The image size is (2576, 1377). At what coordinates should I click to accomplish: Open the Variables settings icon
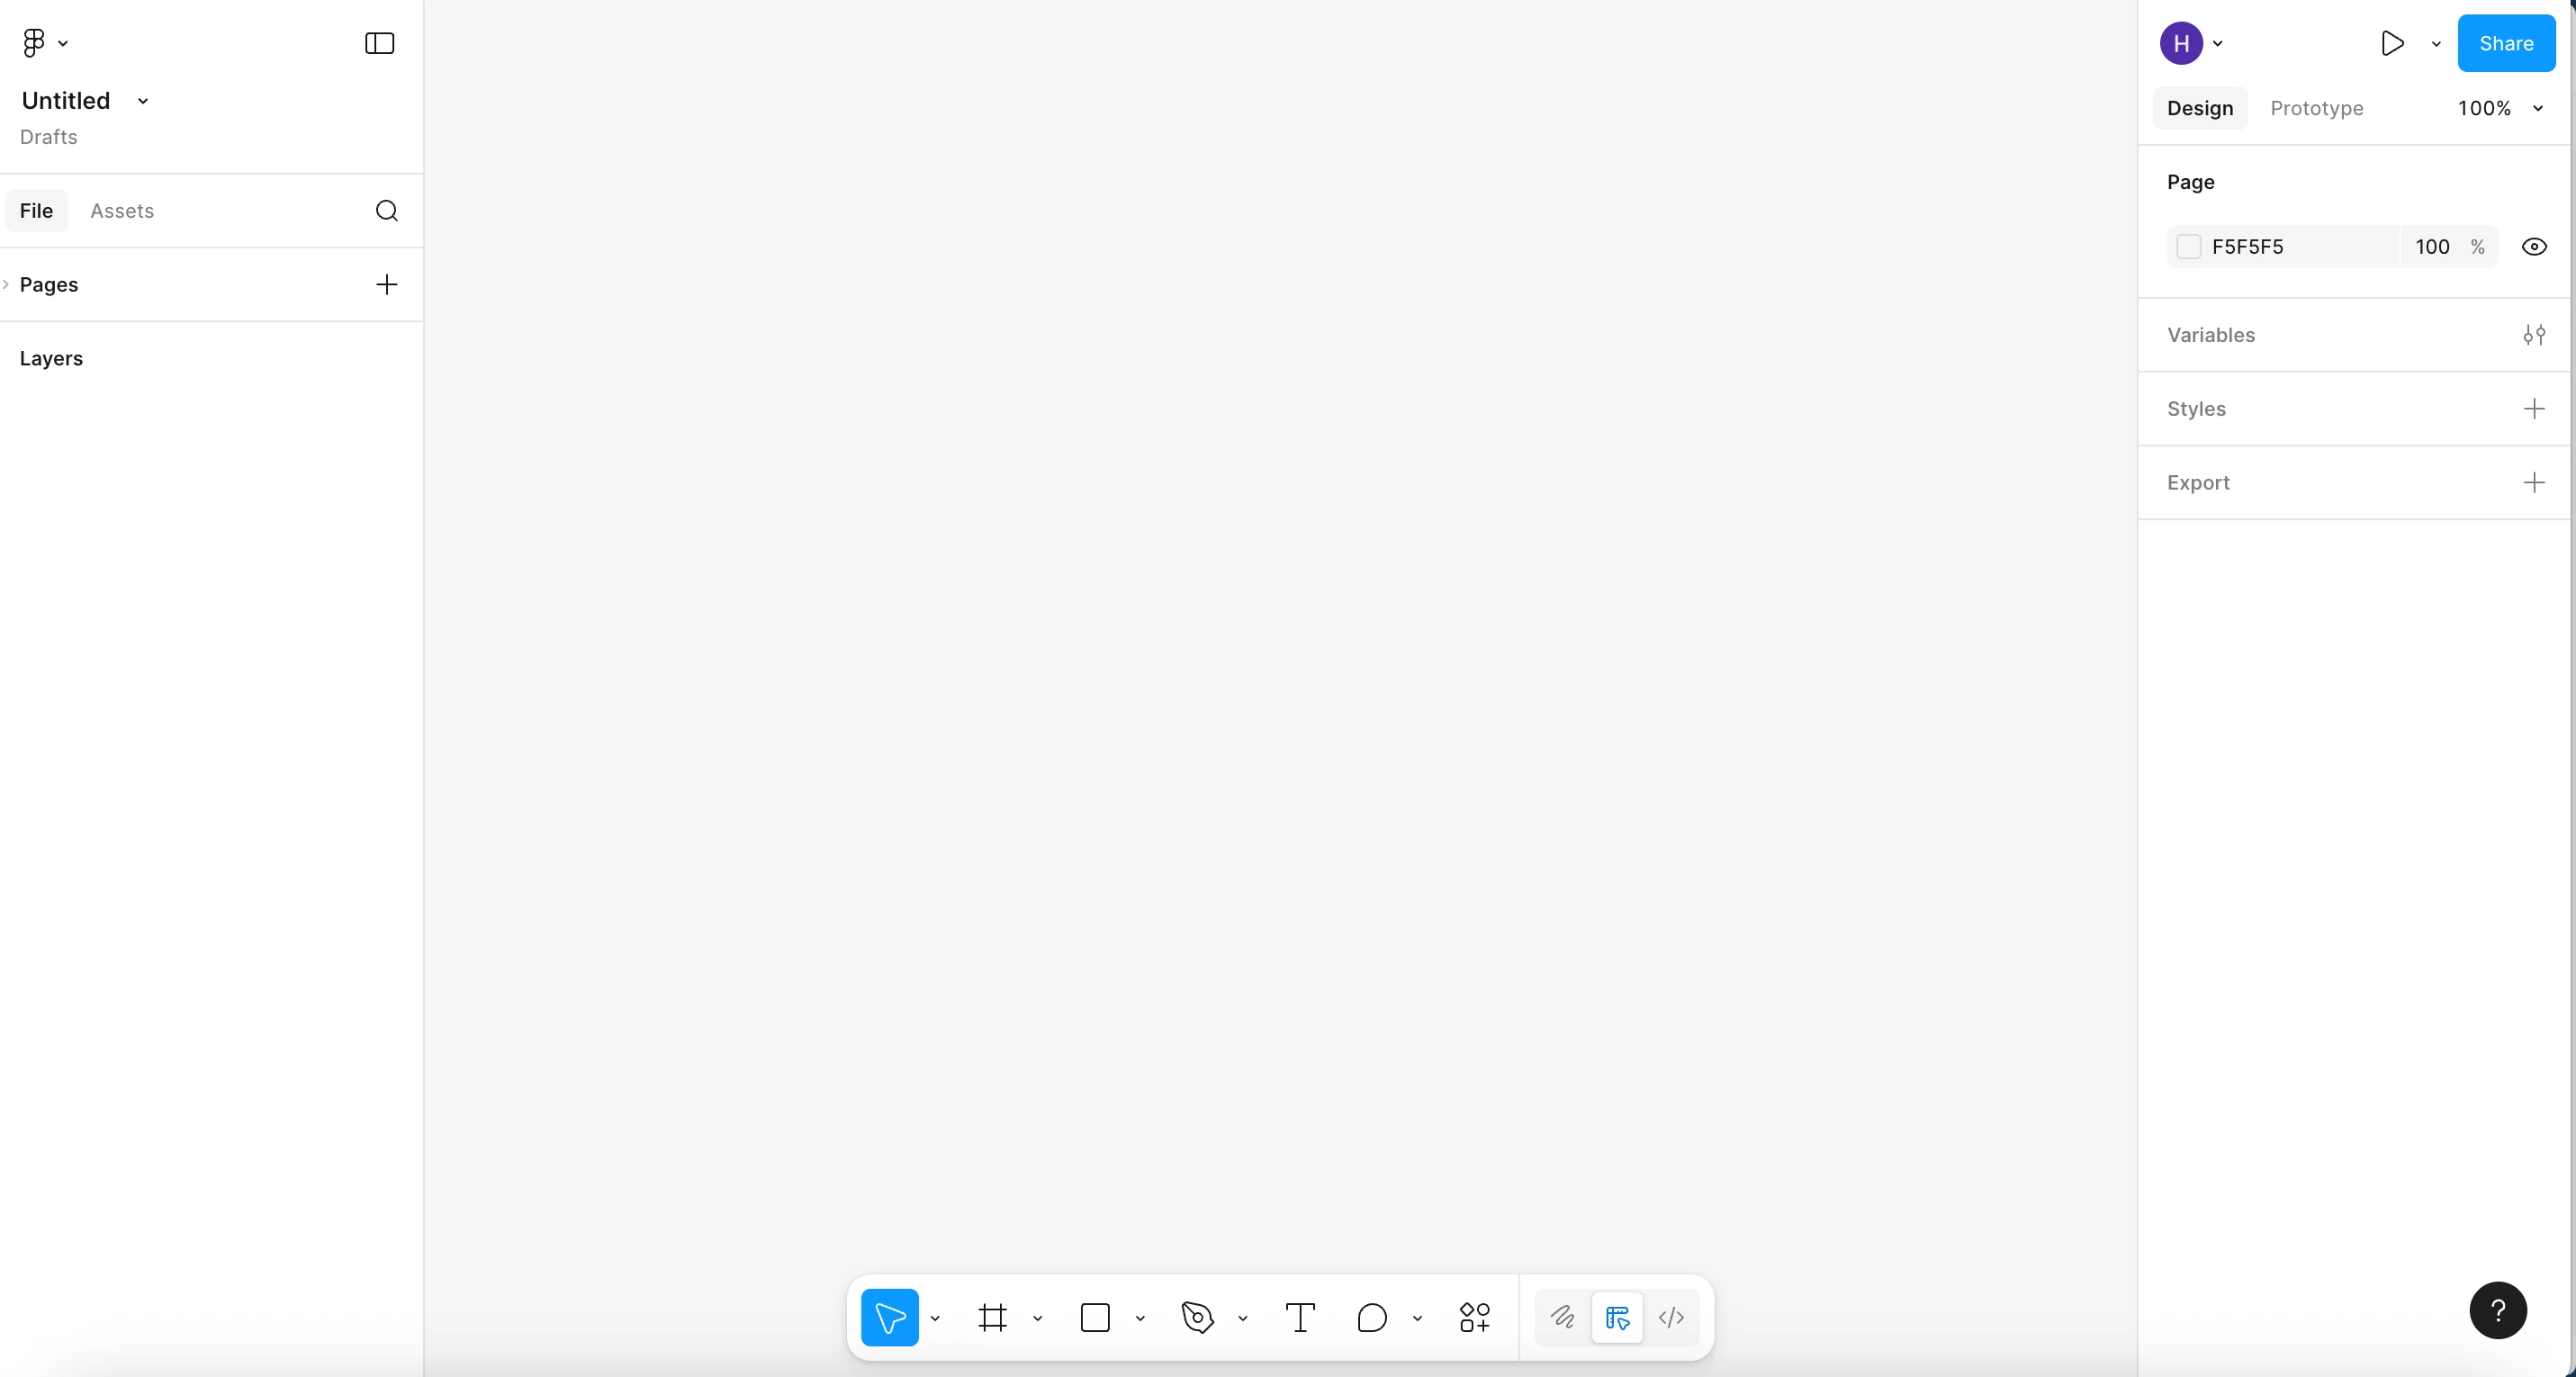point(2533,335)
